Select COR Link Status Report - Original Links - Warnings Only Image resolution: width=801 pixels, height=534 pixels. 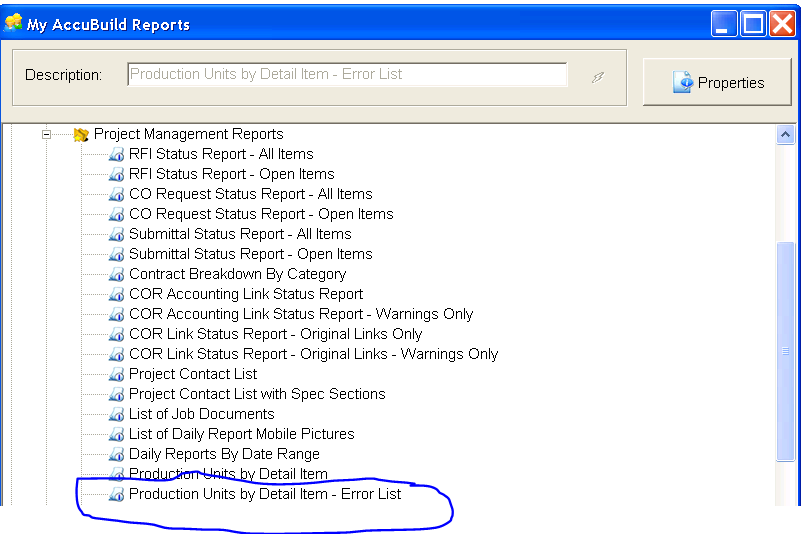point(314,354)
